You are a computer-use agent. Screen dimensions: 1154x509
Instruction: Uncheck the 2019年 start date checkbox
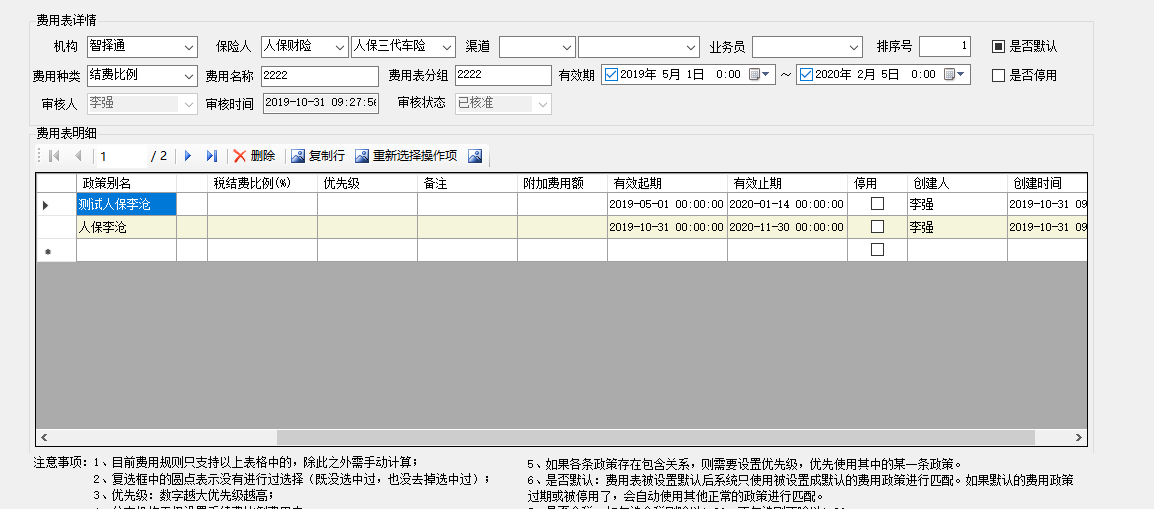611,75
